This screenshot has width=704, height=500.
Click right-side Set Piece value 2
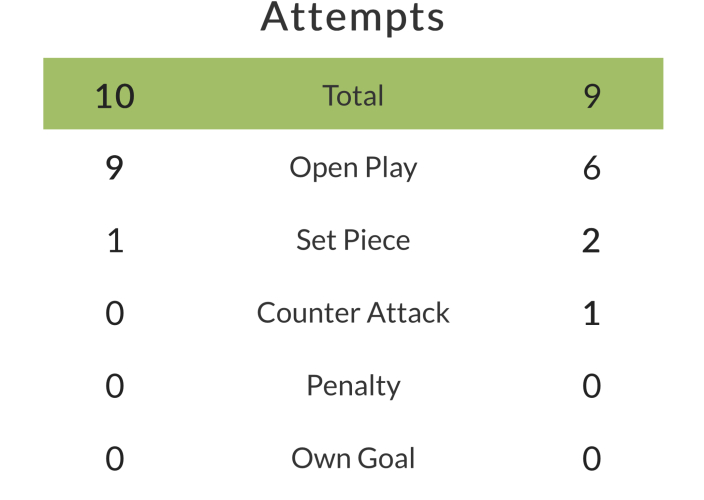591,241
